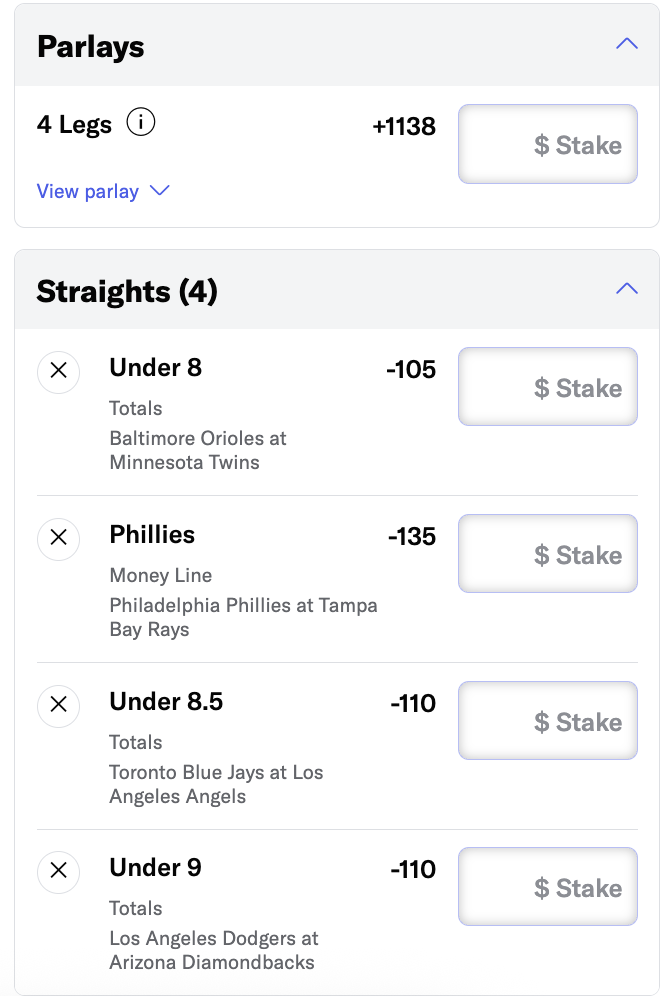This screenshot has width=672, height=996.
Task: Focus the Phillies Money Line stake field
Action: click(x=548, y=554)
